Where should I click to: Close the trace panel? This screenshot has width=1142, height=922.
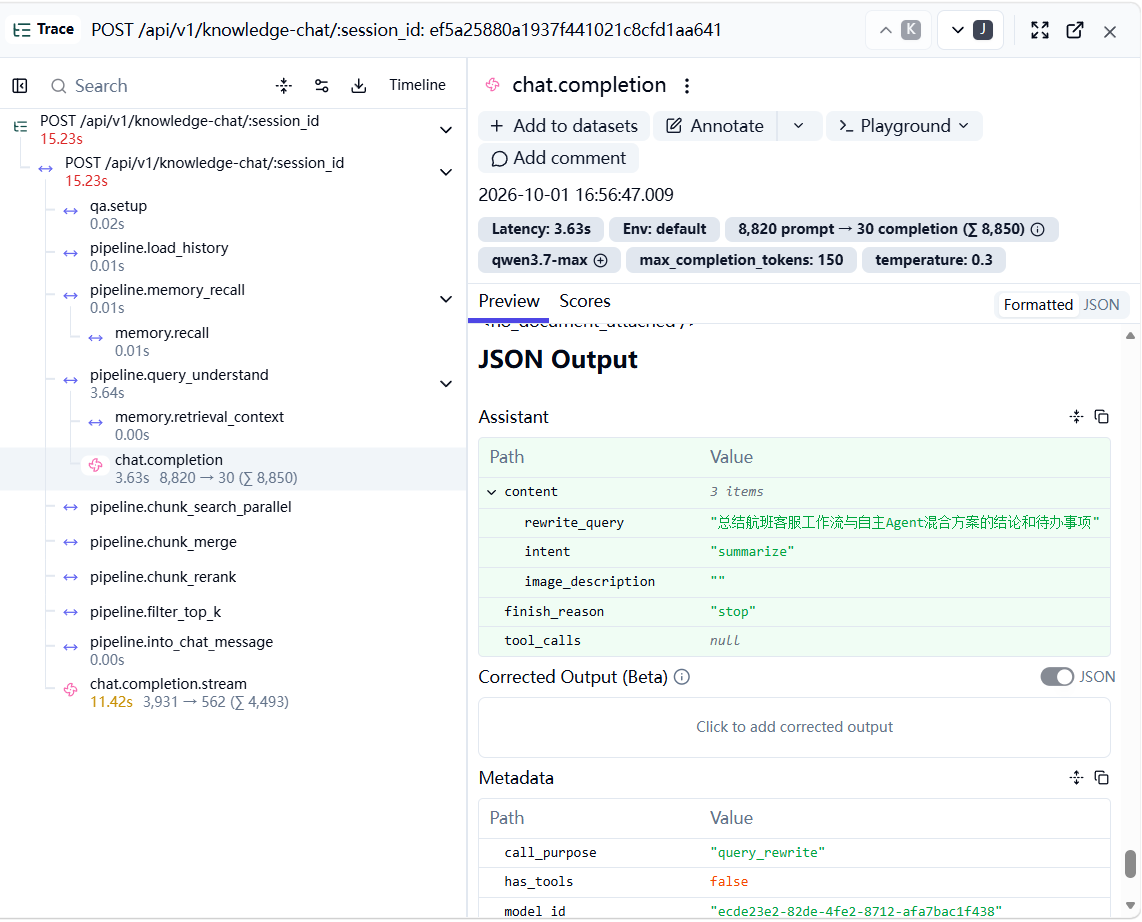(x=1110, y=31)
